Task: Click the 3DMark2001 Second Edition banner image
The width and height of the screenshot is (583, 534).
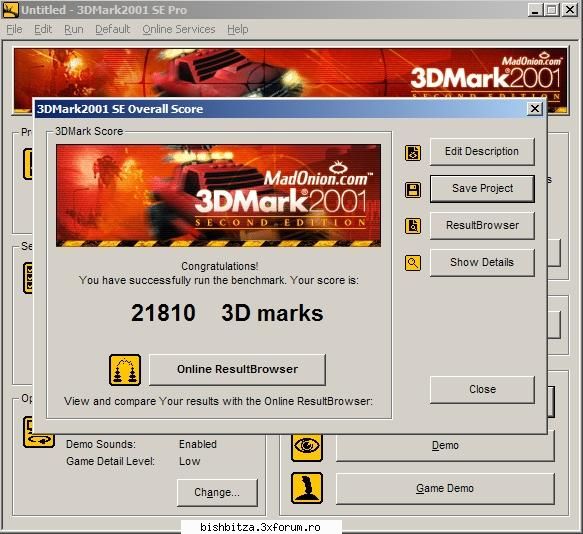Action: coord(218,196)
